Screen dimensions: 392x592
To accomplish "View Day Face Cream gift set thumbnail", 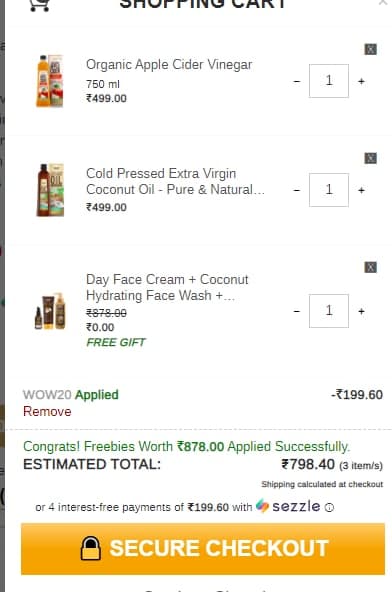I will [50, 311].
